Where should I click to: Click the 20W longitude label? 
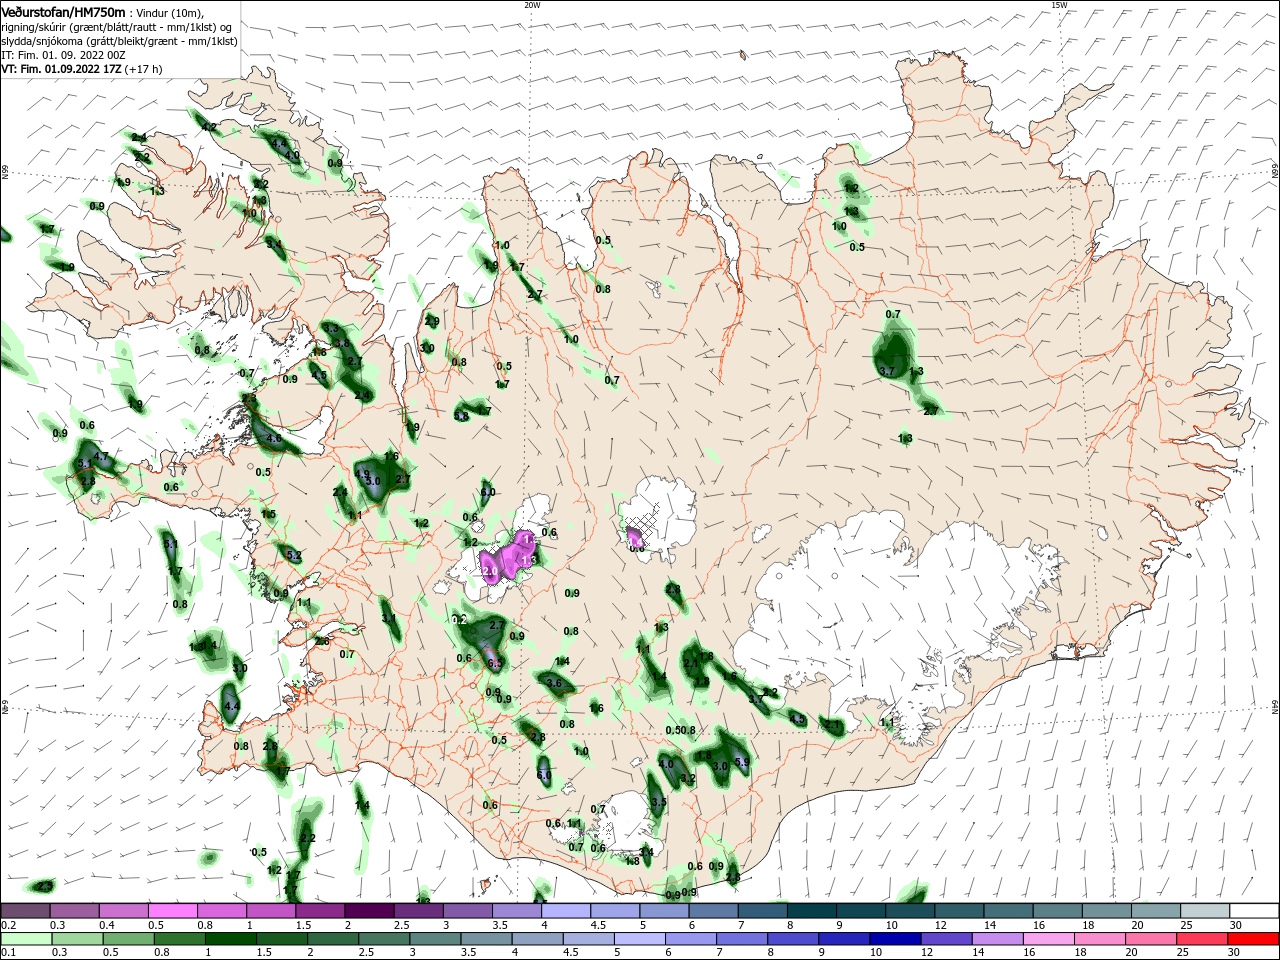532,5
